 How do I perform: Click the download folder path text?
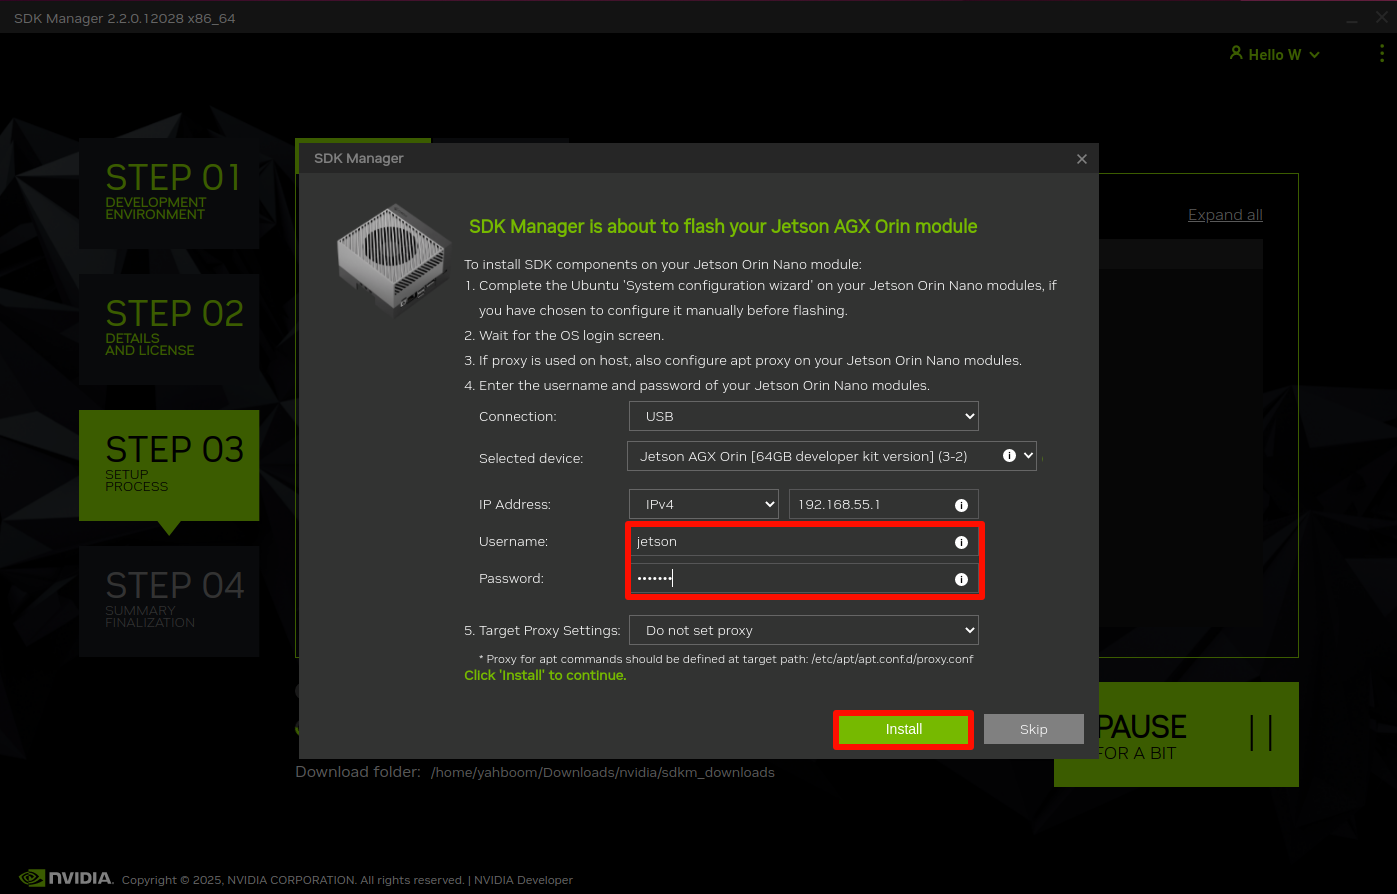pyautogui.click(x=603, y=772)
